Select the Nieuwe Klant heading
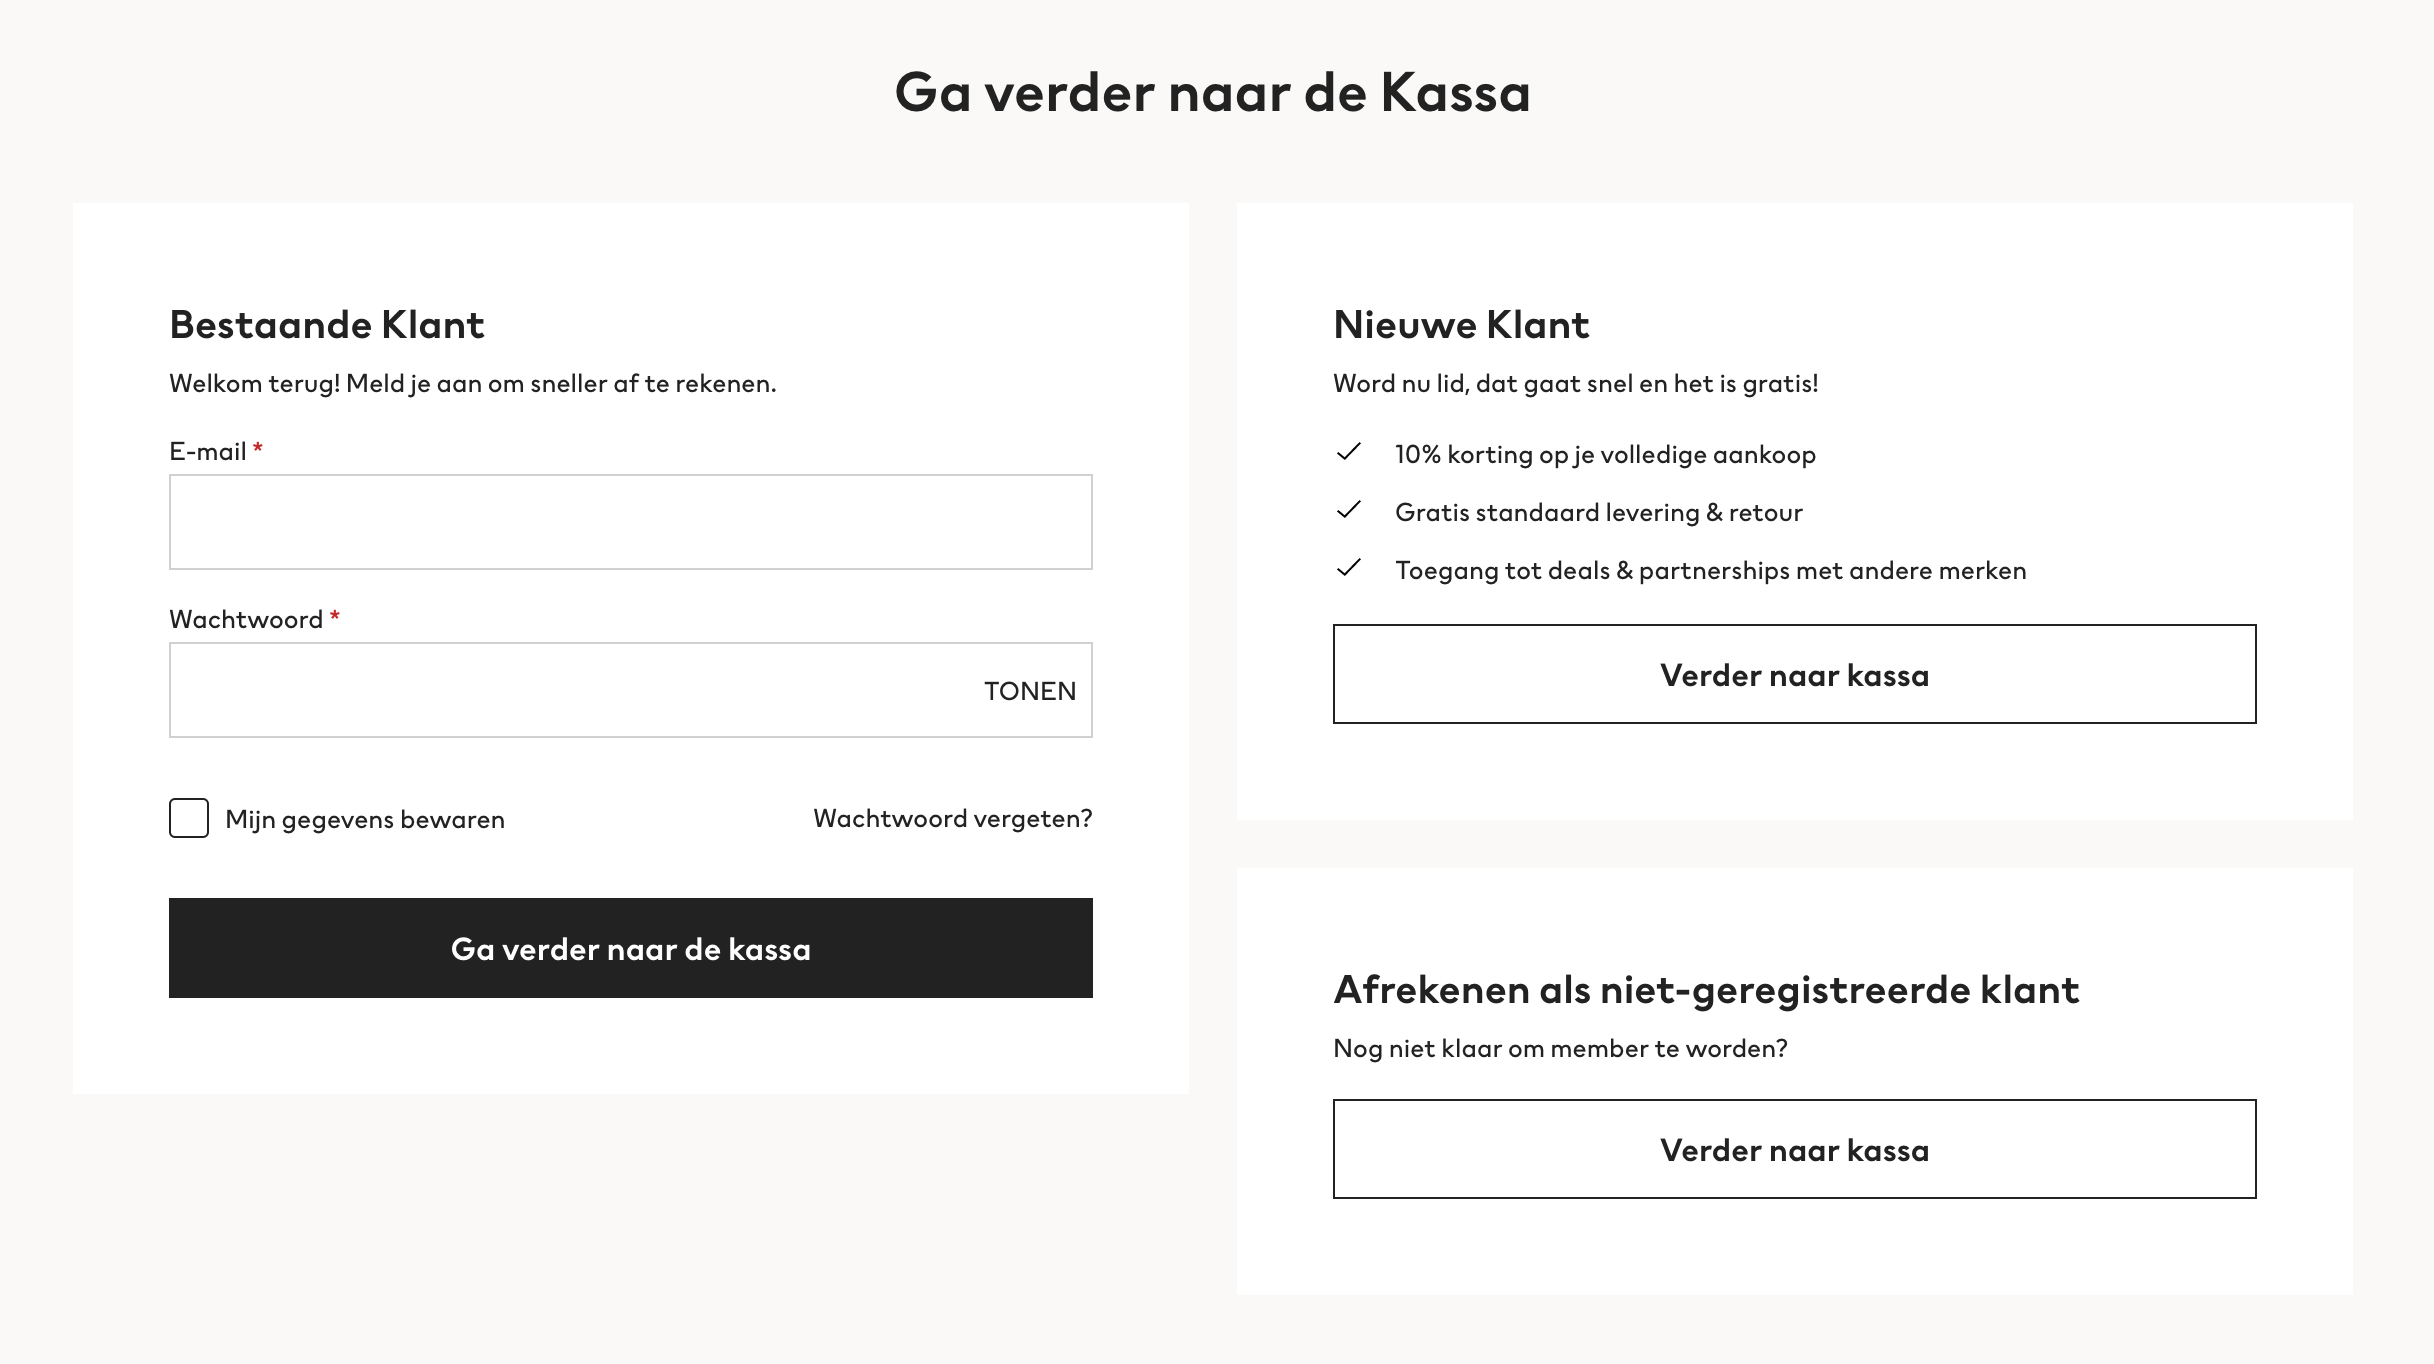The height and width of the screenshot is (1364, 2434). point(1461,325)
